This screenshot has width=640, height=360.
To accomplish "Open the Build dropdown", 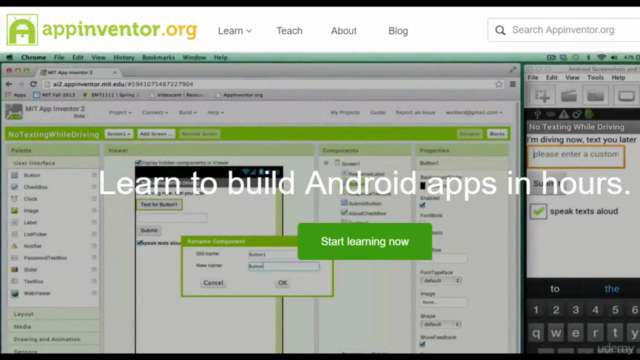I will coord(187,112).
